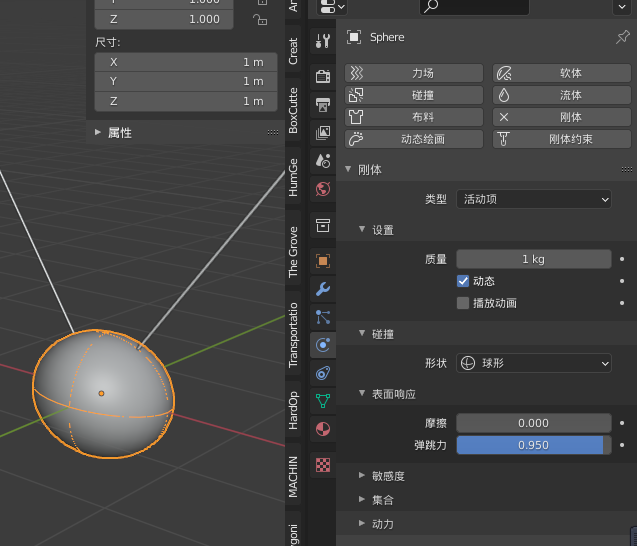Click the dimension X 1 m field

click(x=186, y=62)
